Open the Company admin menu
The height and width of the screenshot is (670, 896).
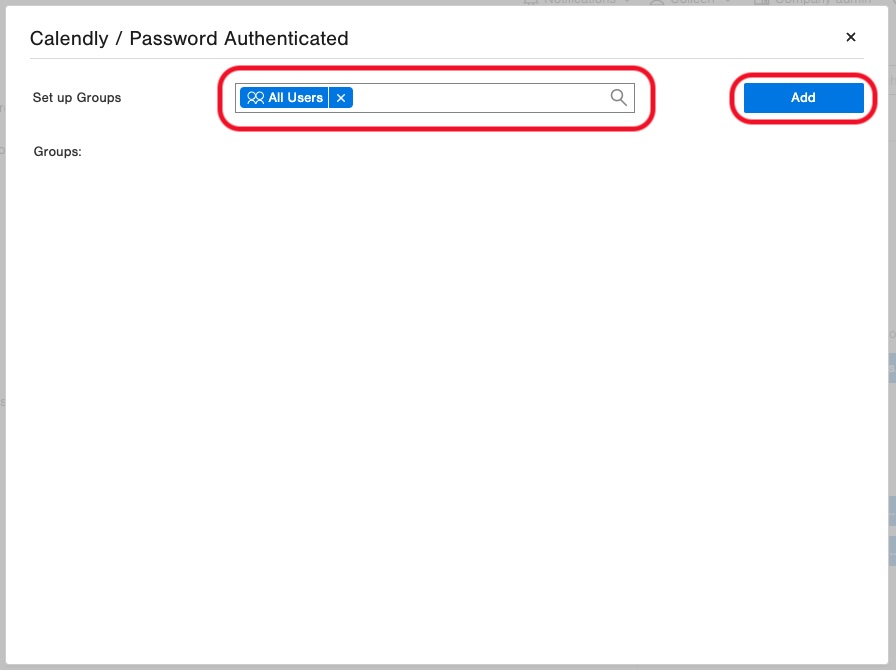[x=813, y=2]
